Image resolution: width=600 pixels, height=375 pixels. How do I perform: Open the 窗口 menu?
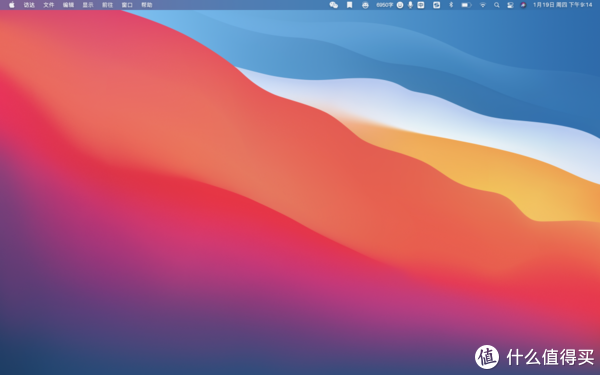pos(127,5)
